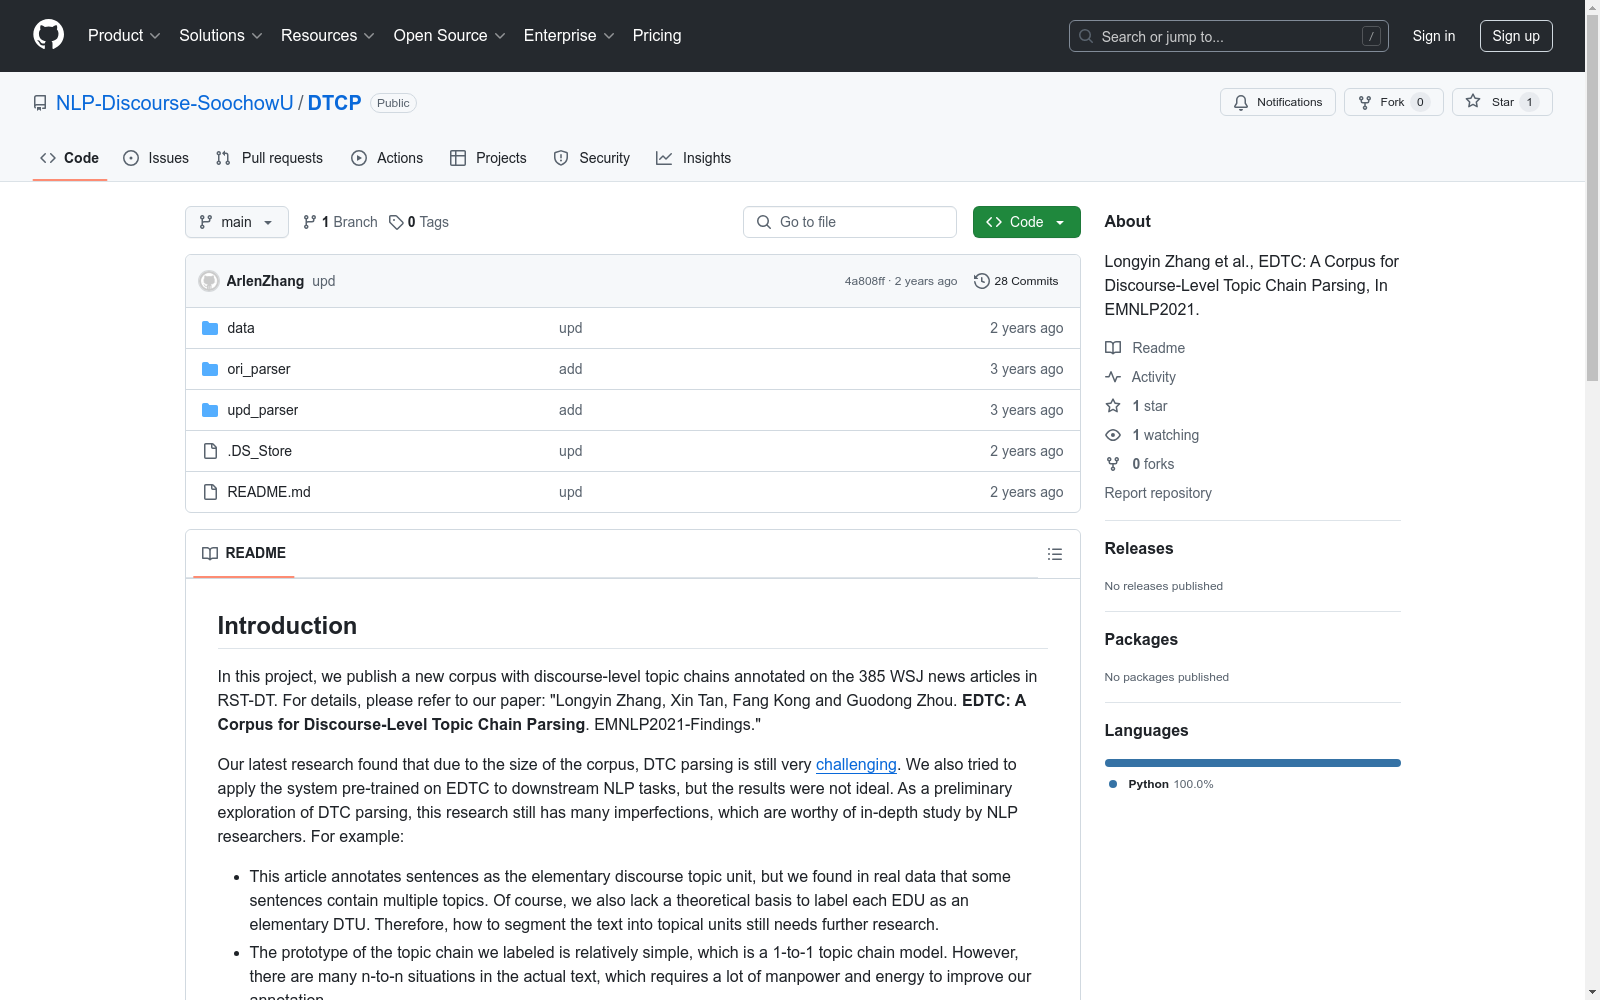1600x1000 pixels.
Task: Switch to the Insights tab
Action: tap(693, 158)
